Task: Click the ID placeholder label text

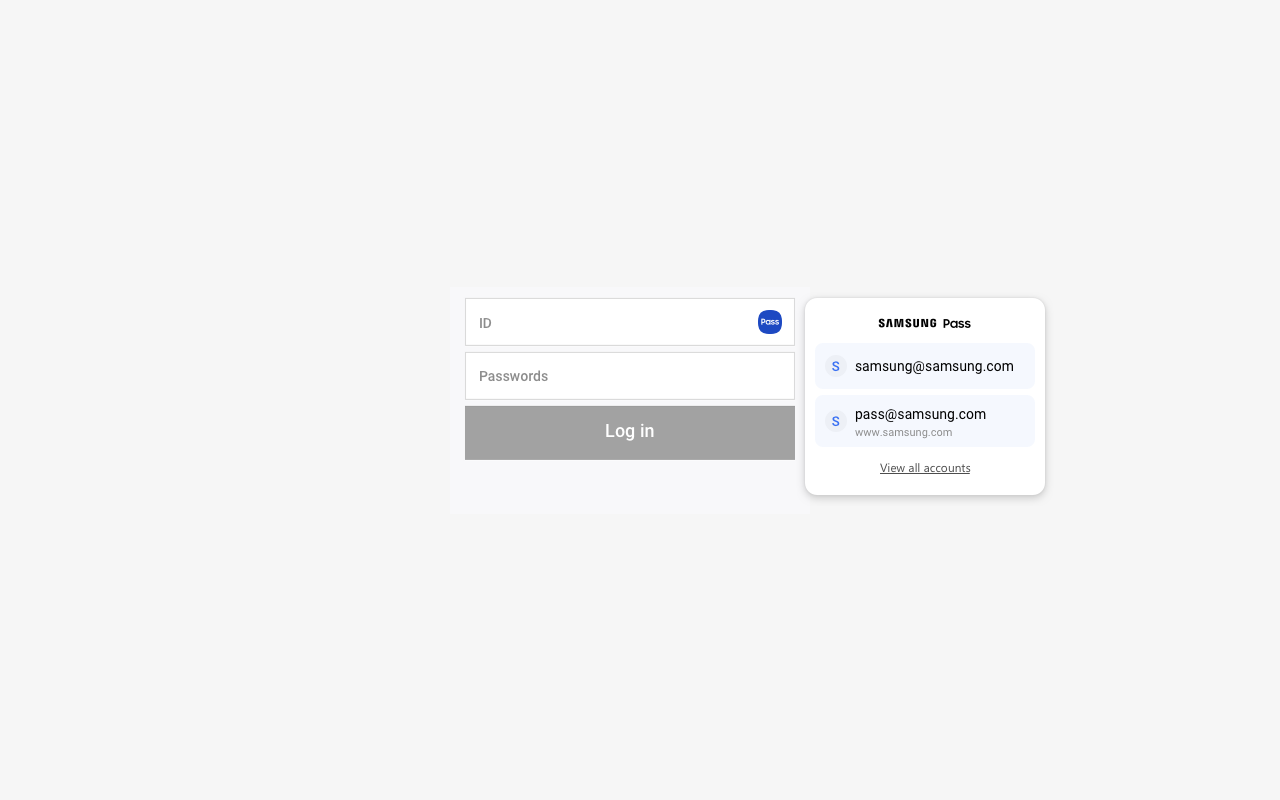Action: (x=485, y=323)
